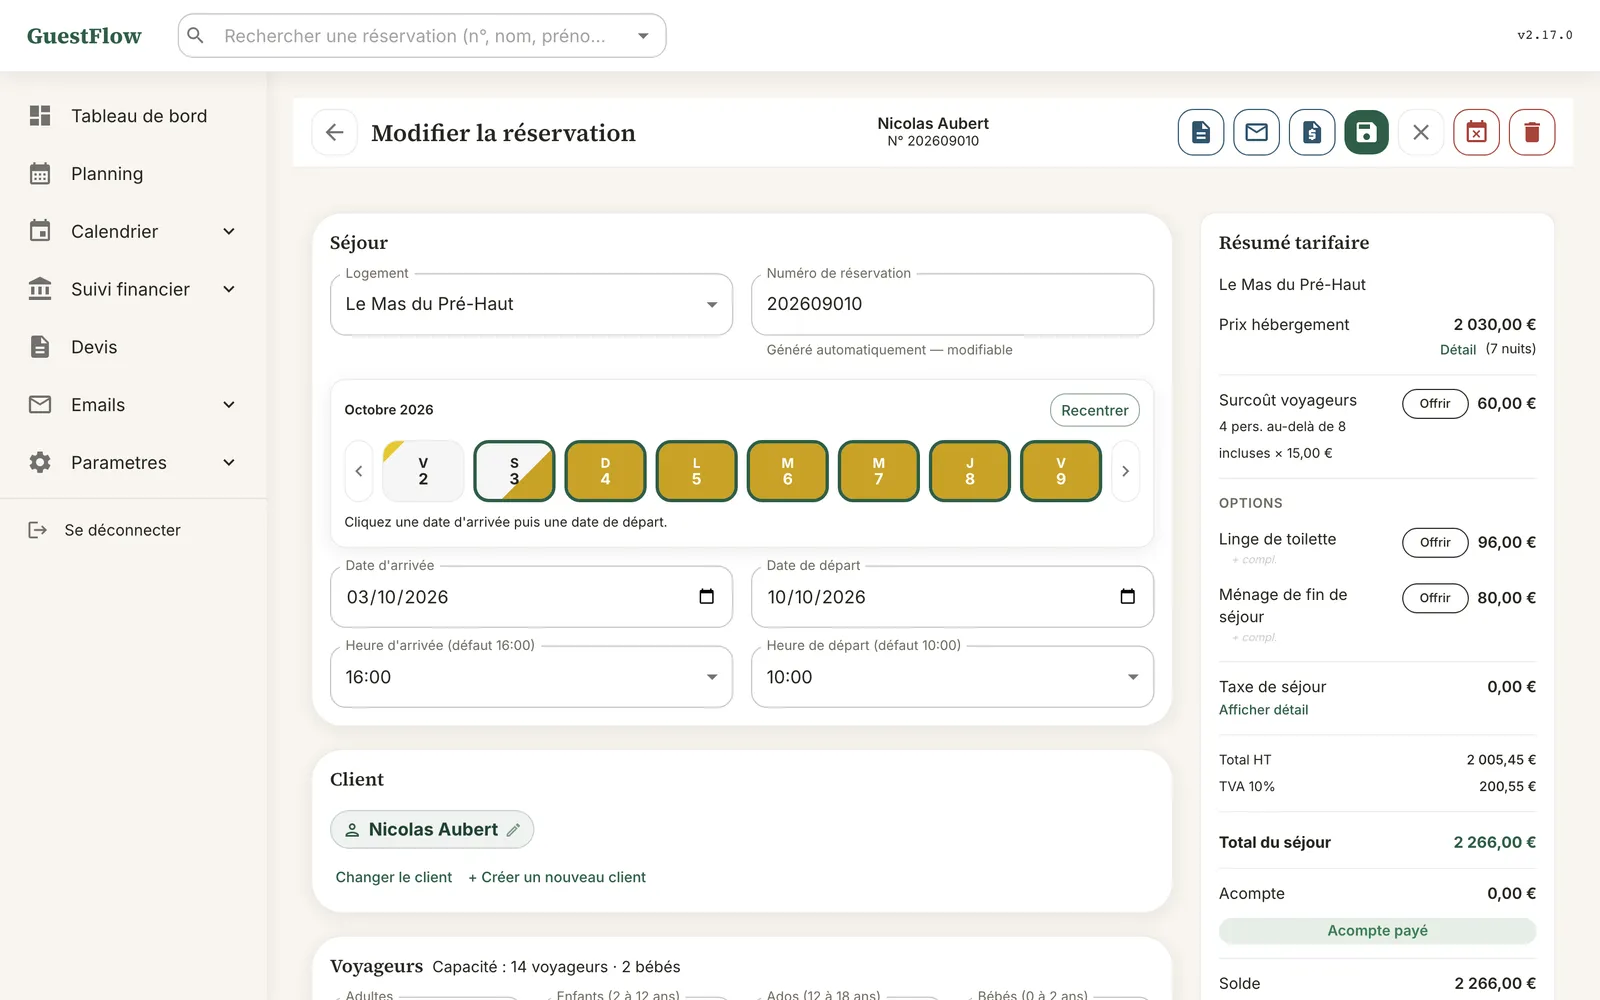Click the Se déconnecter logout icon
The image size is (1600, 1000).
tap(38, 530)
